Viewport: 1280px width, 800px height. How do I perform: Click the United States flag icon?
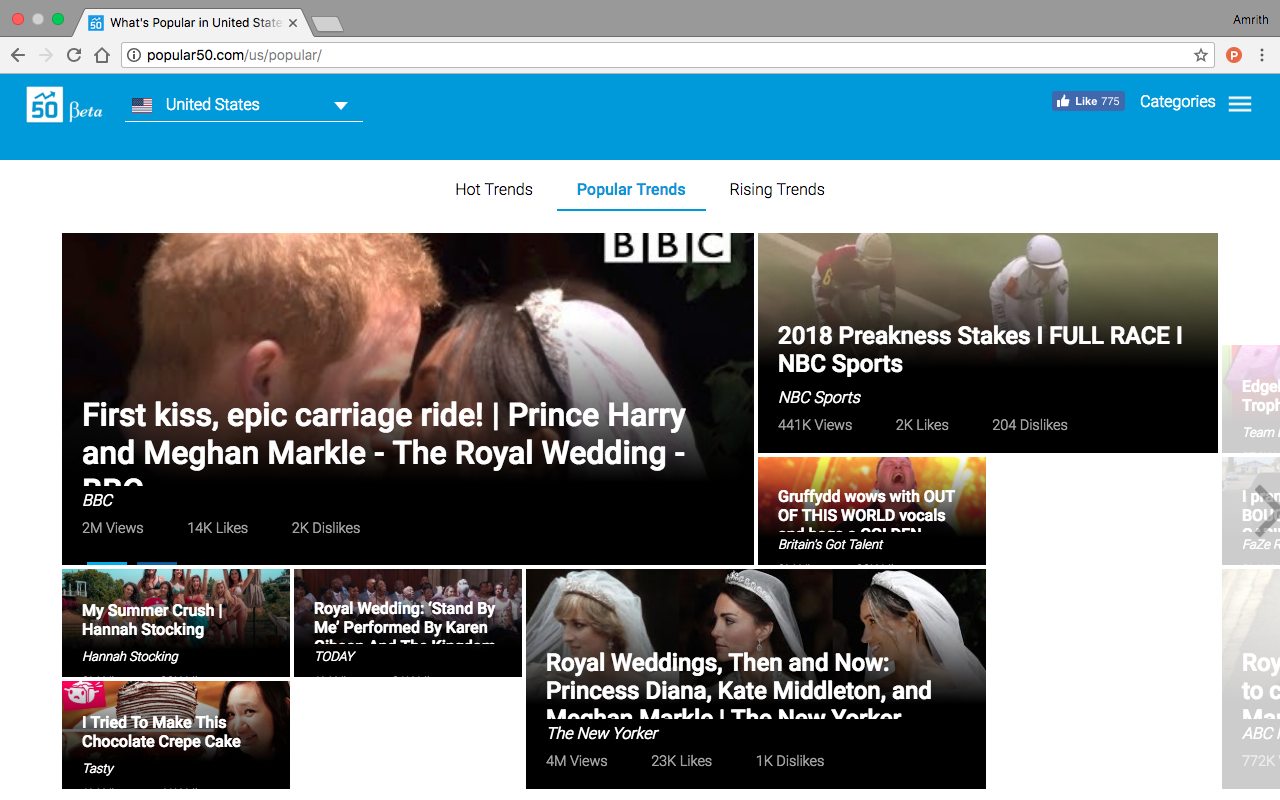pyautogui.click(x=142, y=105)
